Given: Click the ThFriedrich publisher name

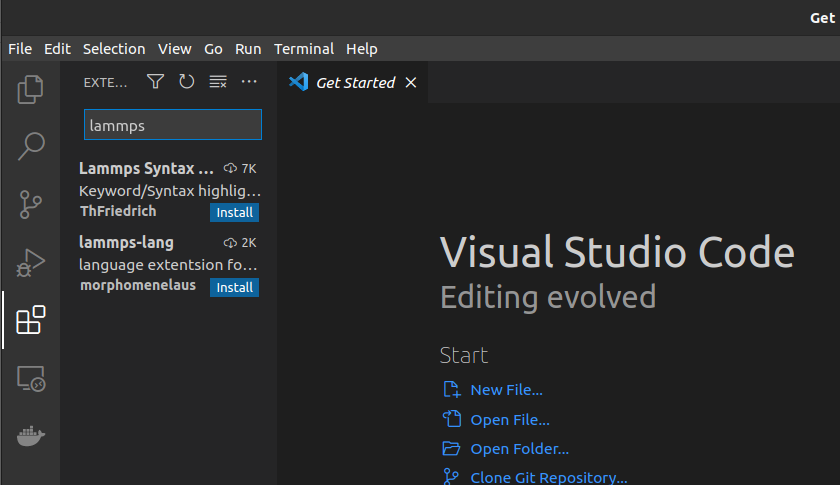Looking at the screenshot, I should [x=118, y=211].
